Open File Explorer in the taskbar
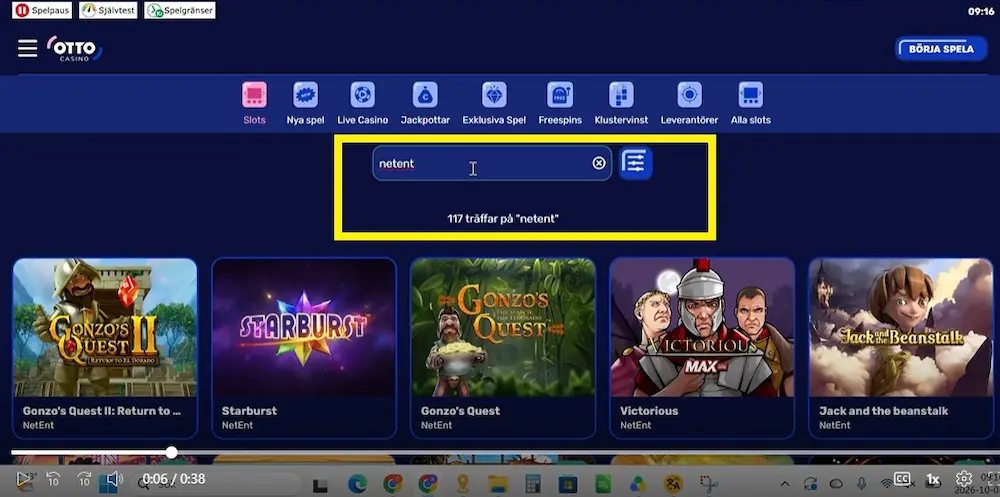 (x=498, y=484)
